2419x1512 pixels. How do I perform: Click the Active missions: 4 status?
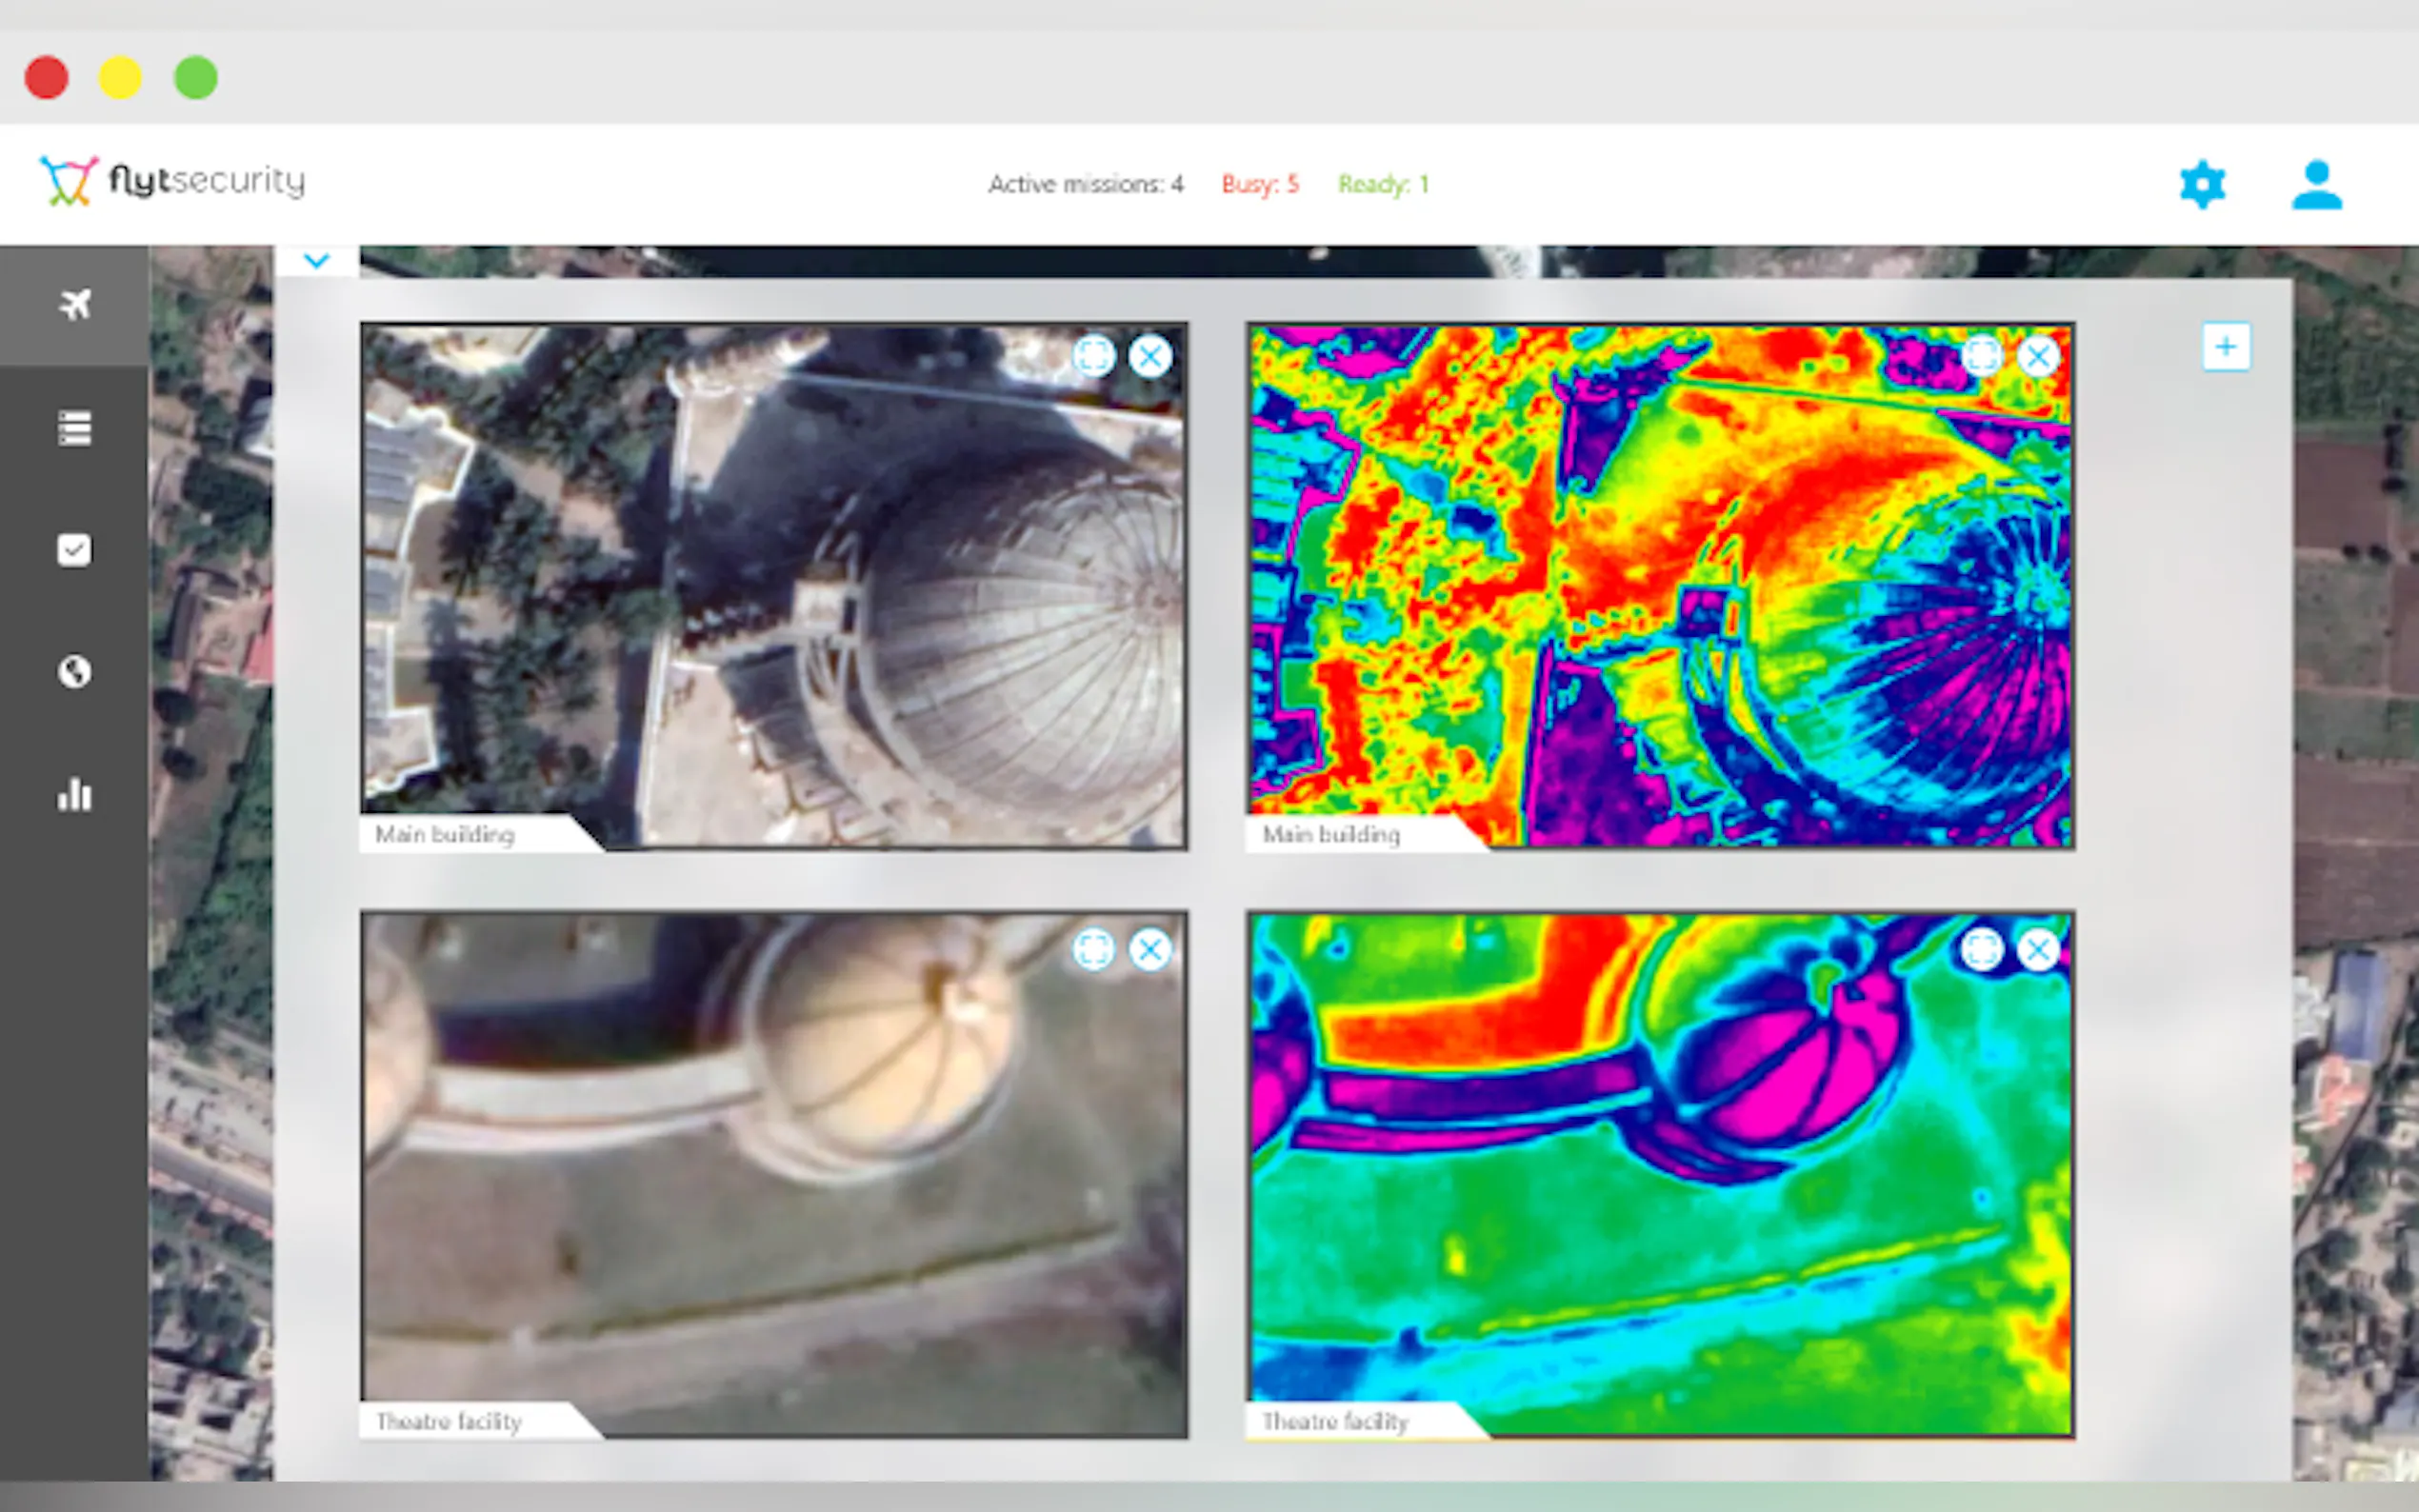[x=1085, y=185]
